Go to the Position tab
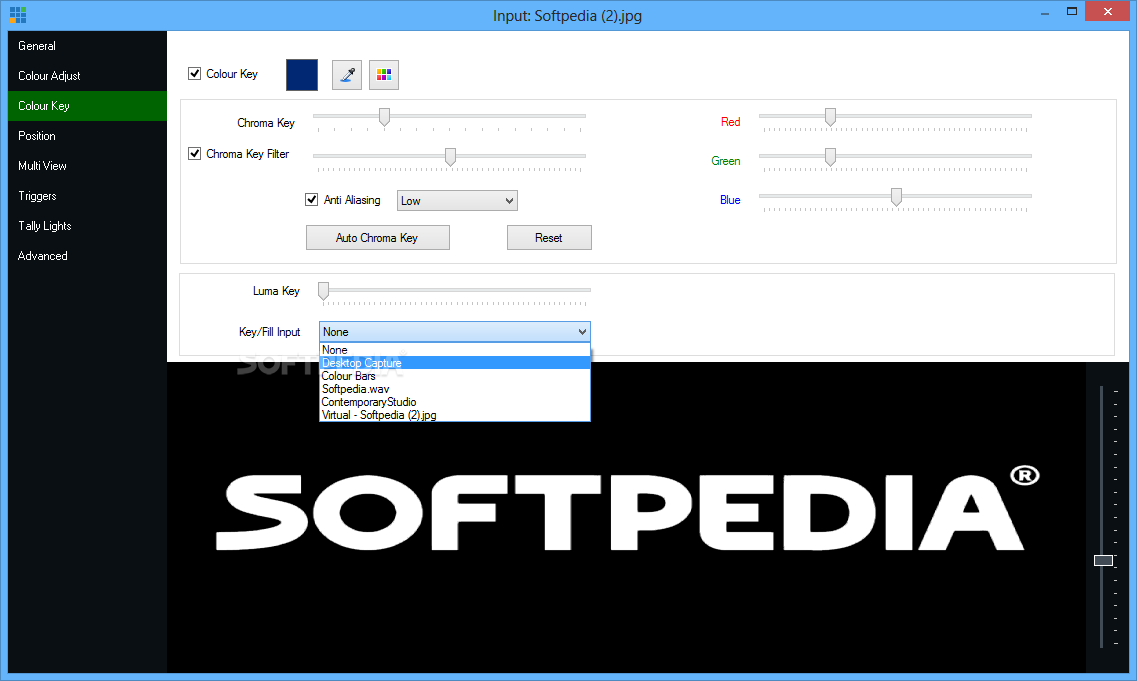The image size is (1137, 681). coord(87,136)
